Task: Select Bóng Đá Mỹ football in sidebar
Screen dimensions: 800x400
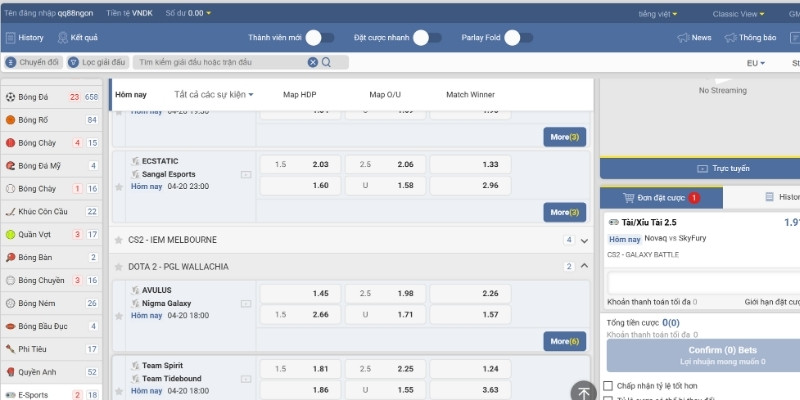Action: click(52, 166)
